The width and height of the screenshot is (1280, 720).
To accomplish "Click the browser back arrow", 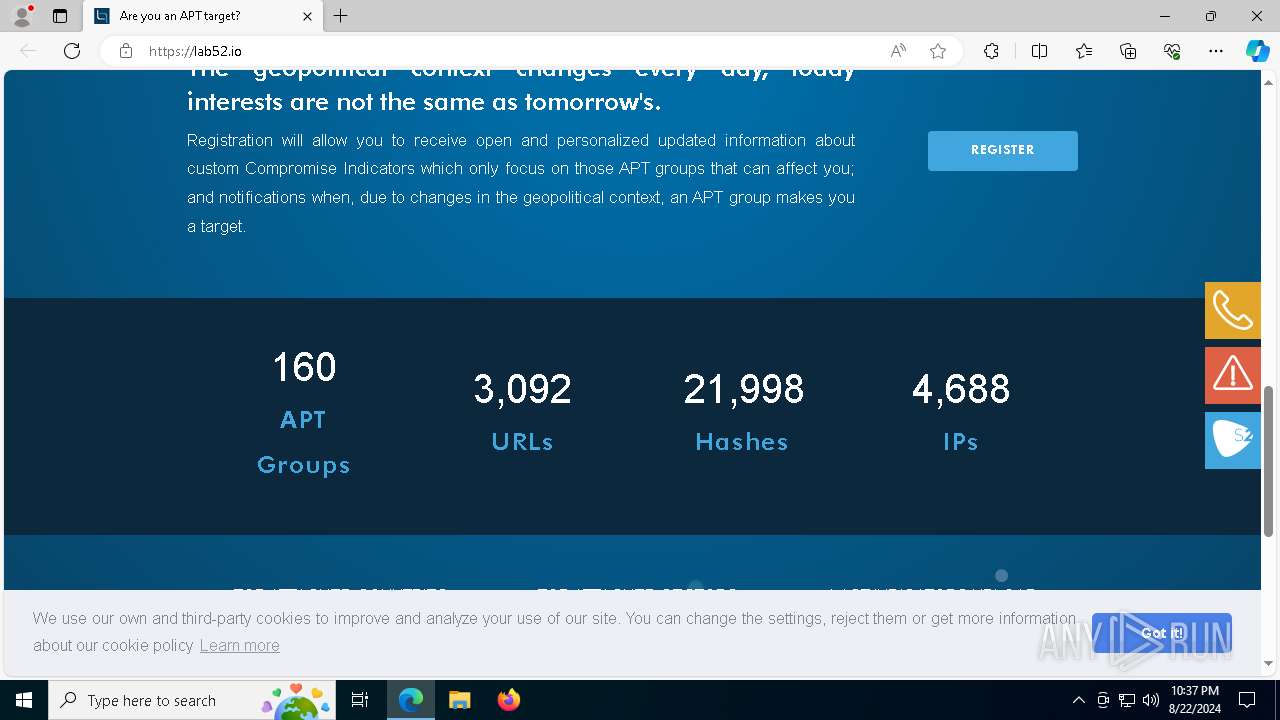I will tap(28, 51).
